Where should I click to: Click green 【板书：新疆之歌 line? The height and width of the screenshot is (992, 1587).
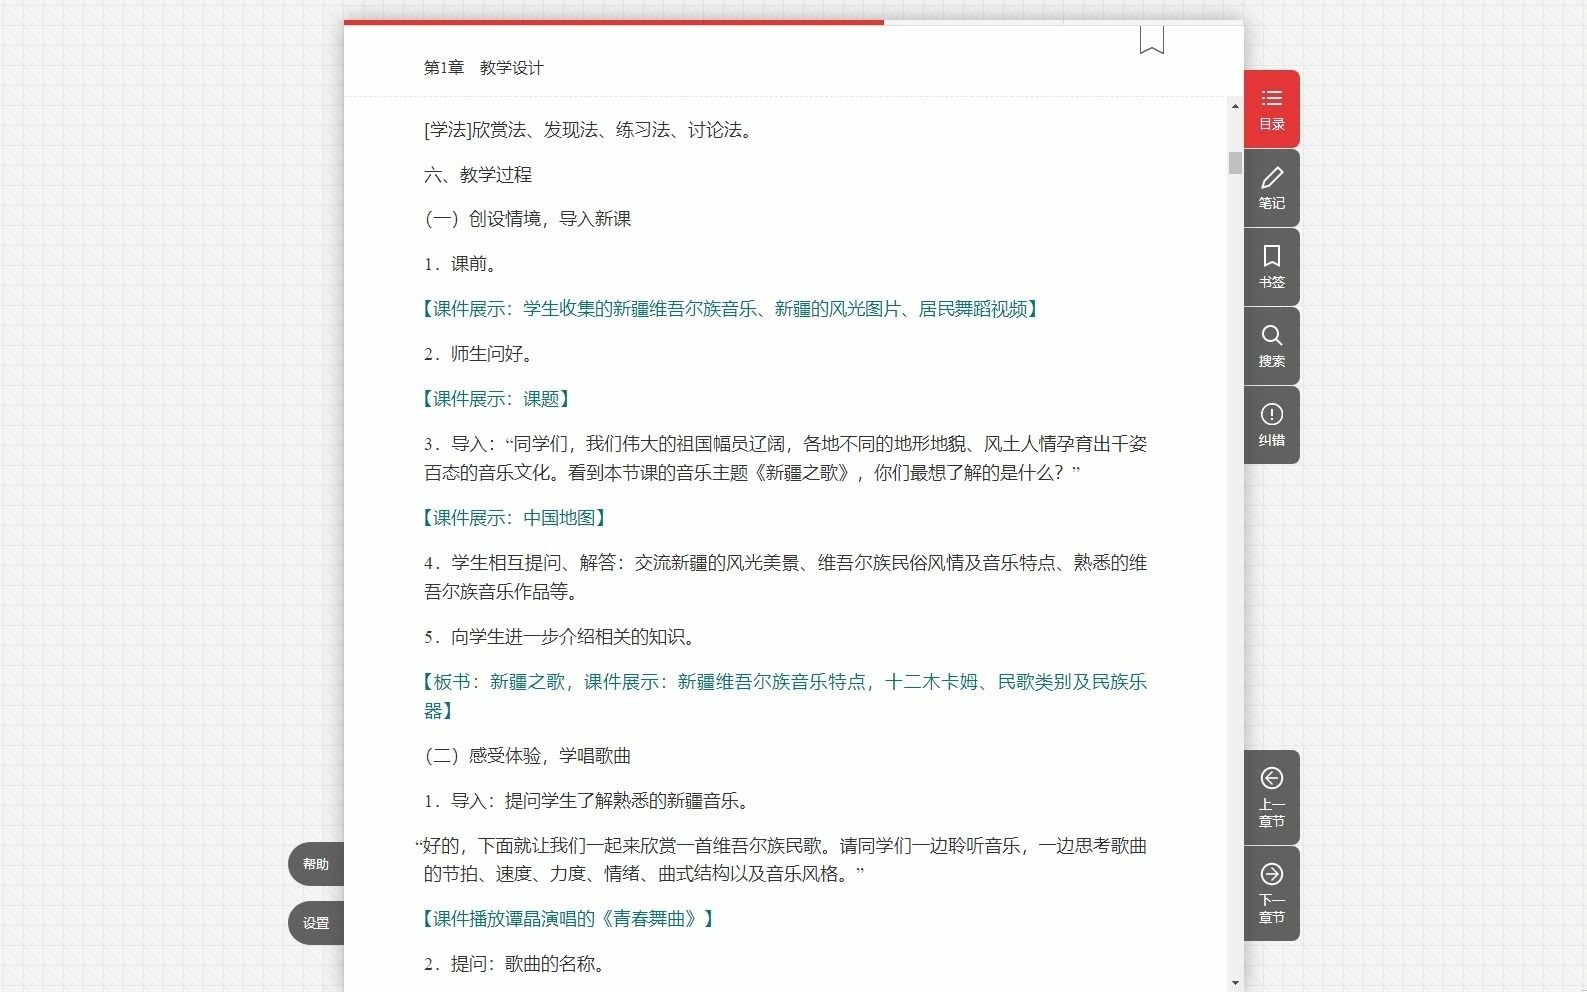pyautogui.click(x=785, y=696)
